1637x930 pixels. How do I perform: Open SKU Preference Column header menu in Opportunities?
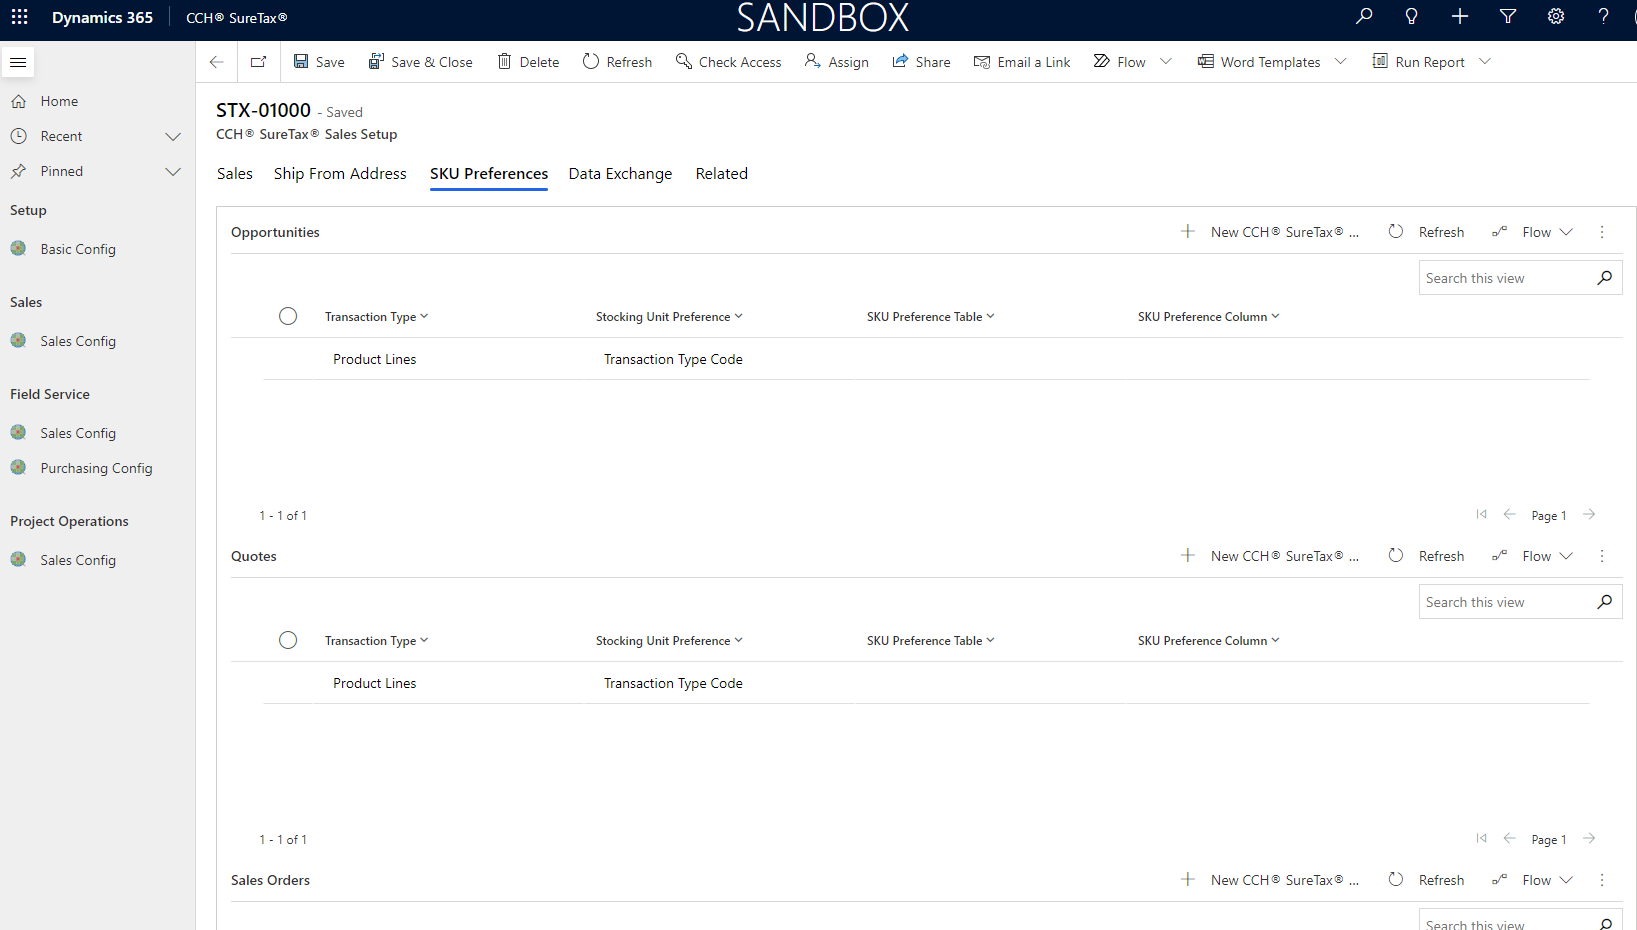(x=1208, y=317)
